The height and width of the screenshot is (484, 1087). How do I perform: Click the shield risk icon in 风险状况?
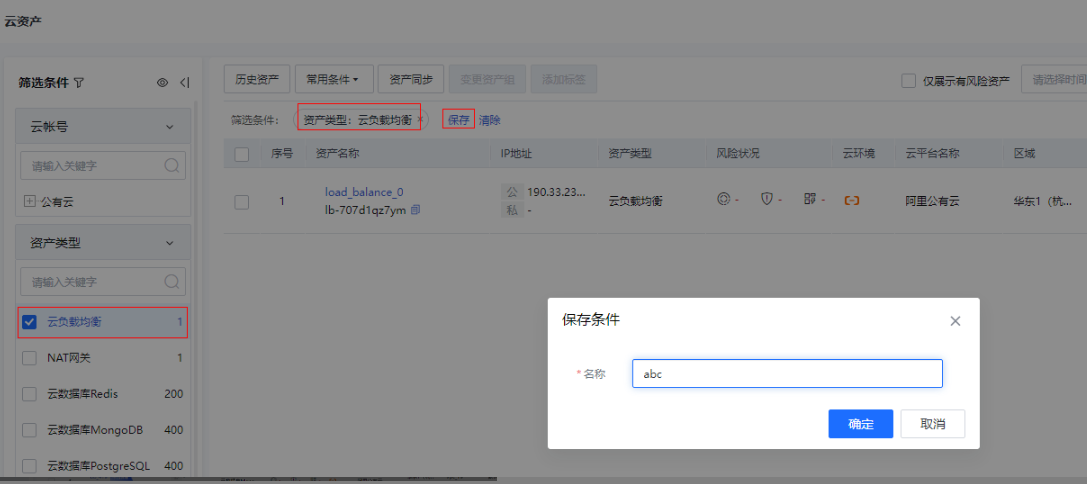[x=767, y=200]
